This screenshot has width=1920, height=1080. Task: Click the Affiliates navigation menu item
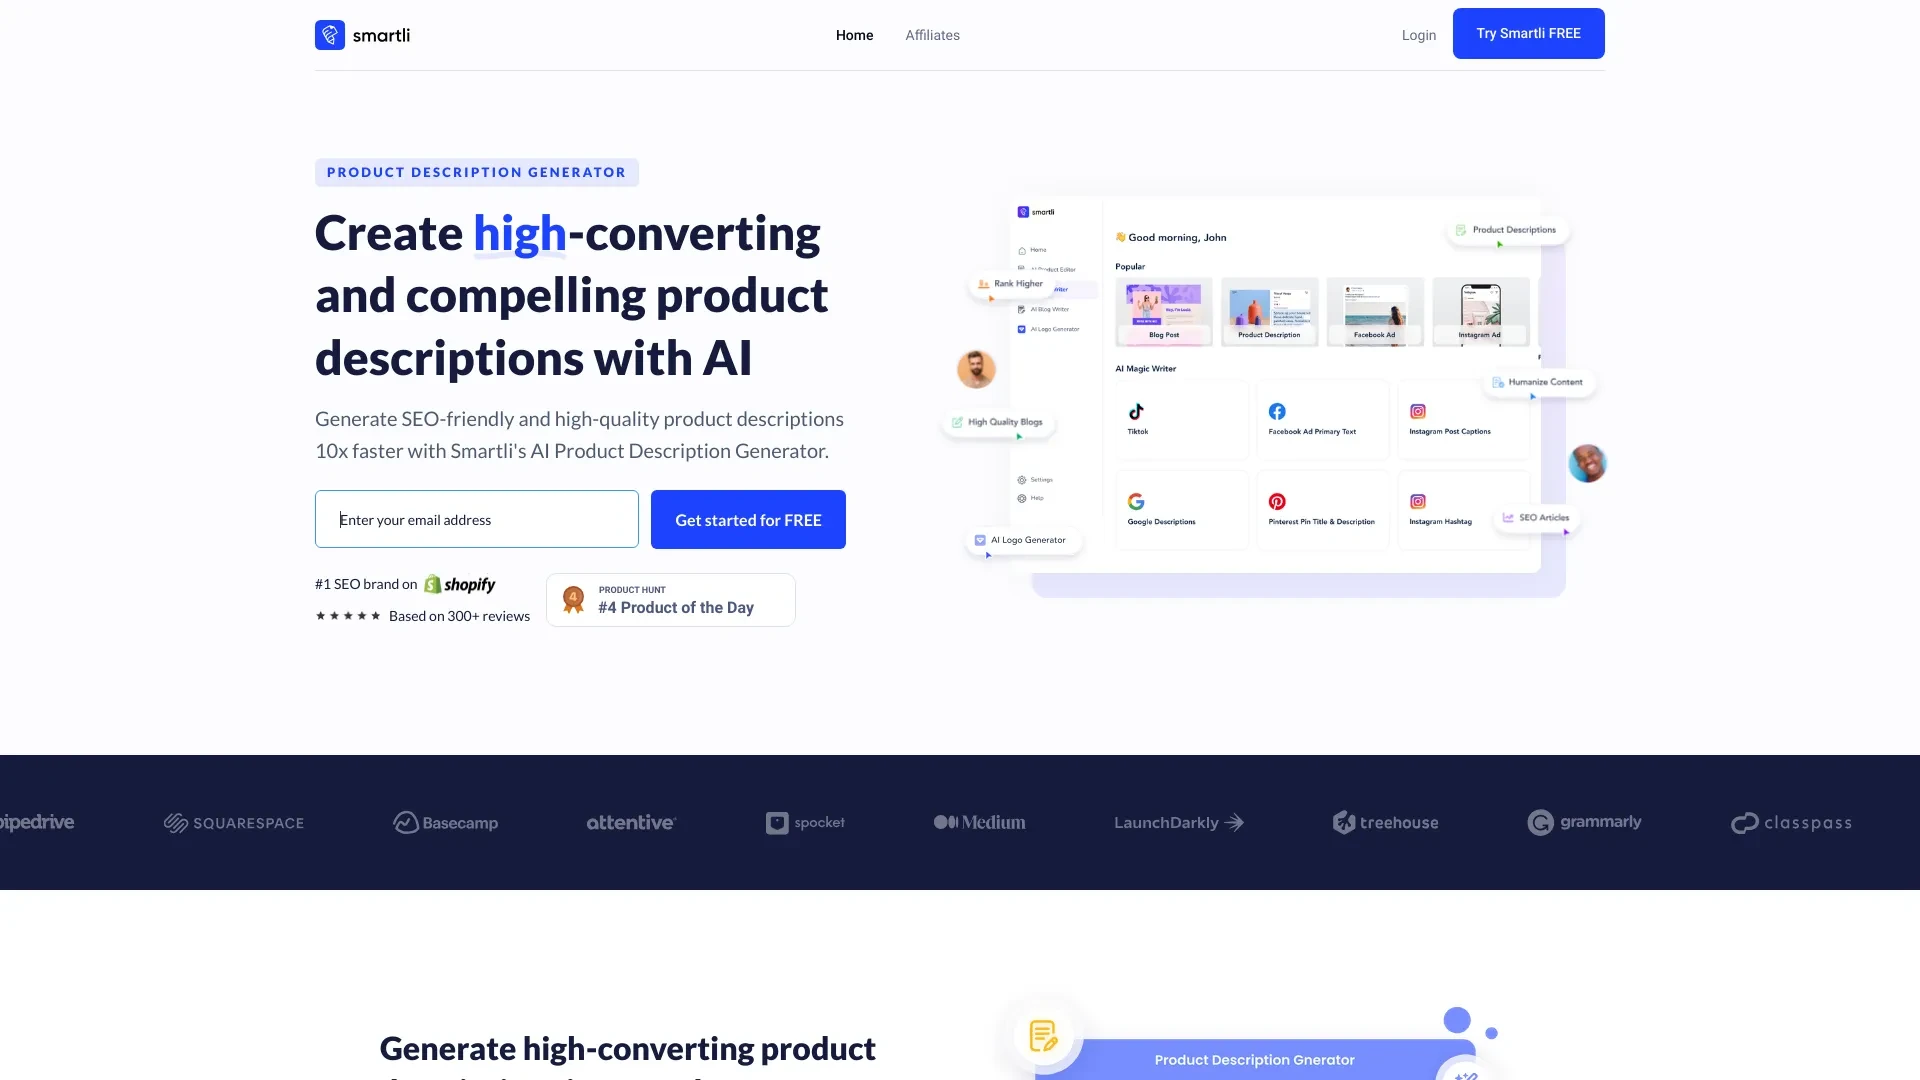point(932,34)
